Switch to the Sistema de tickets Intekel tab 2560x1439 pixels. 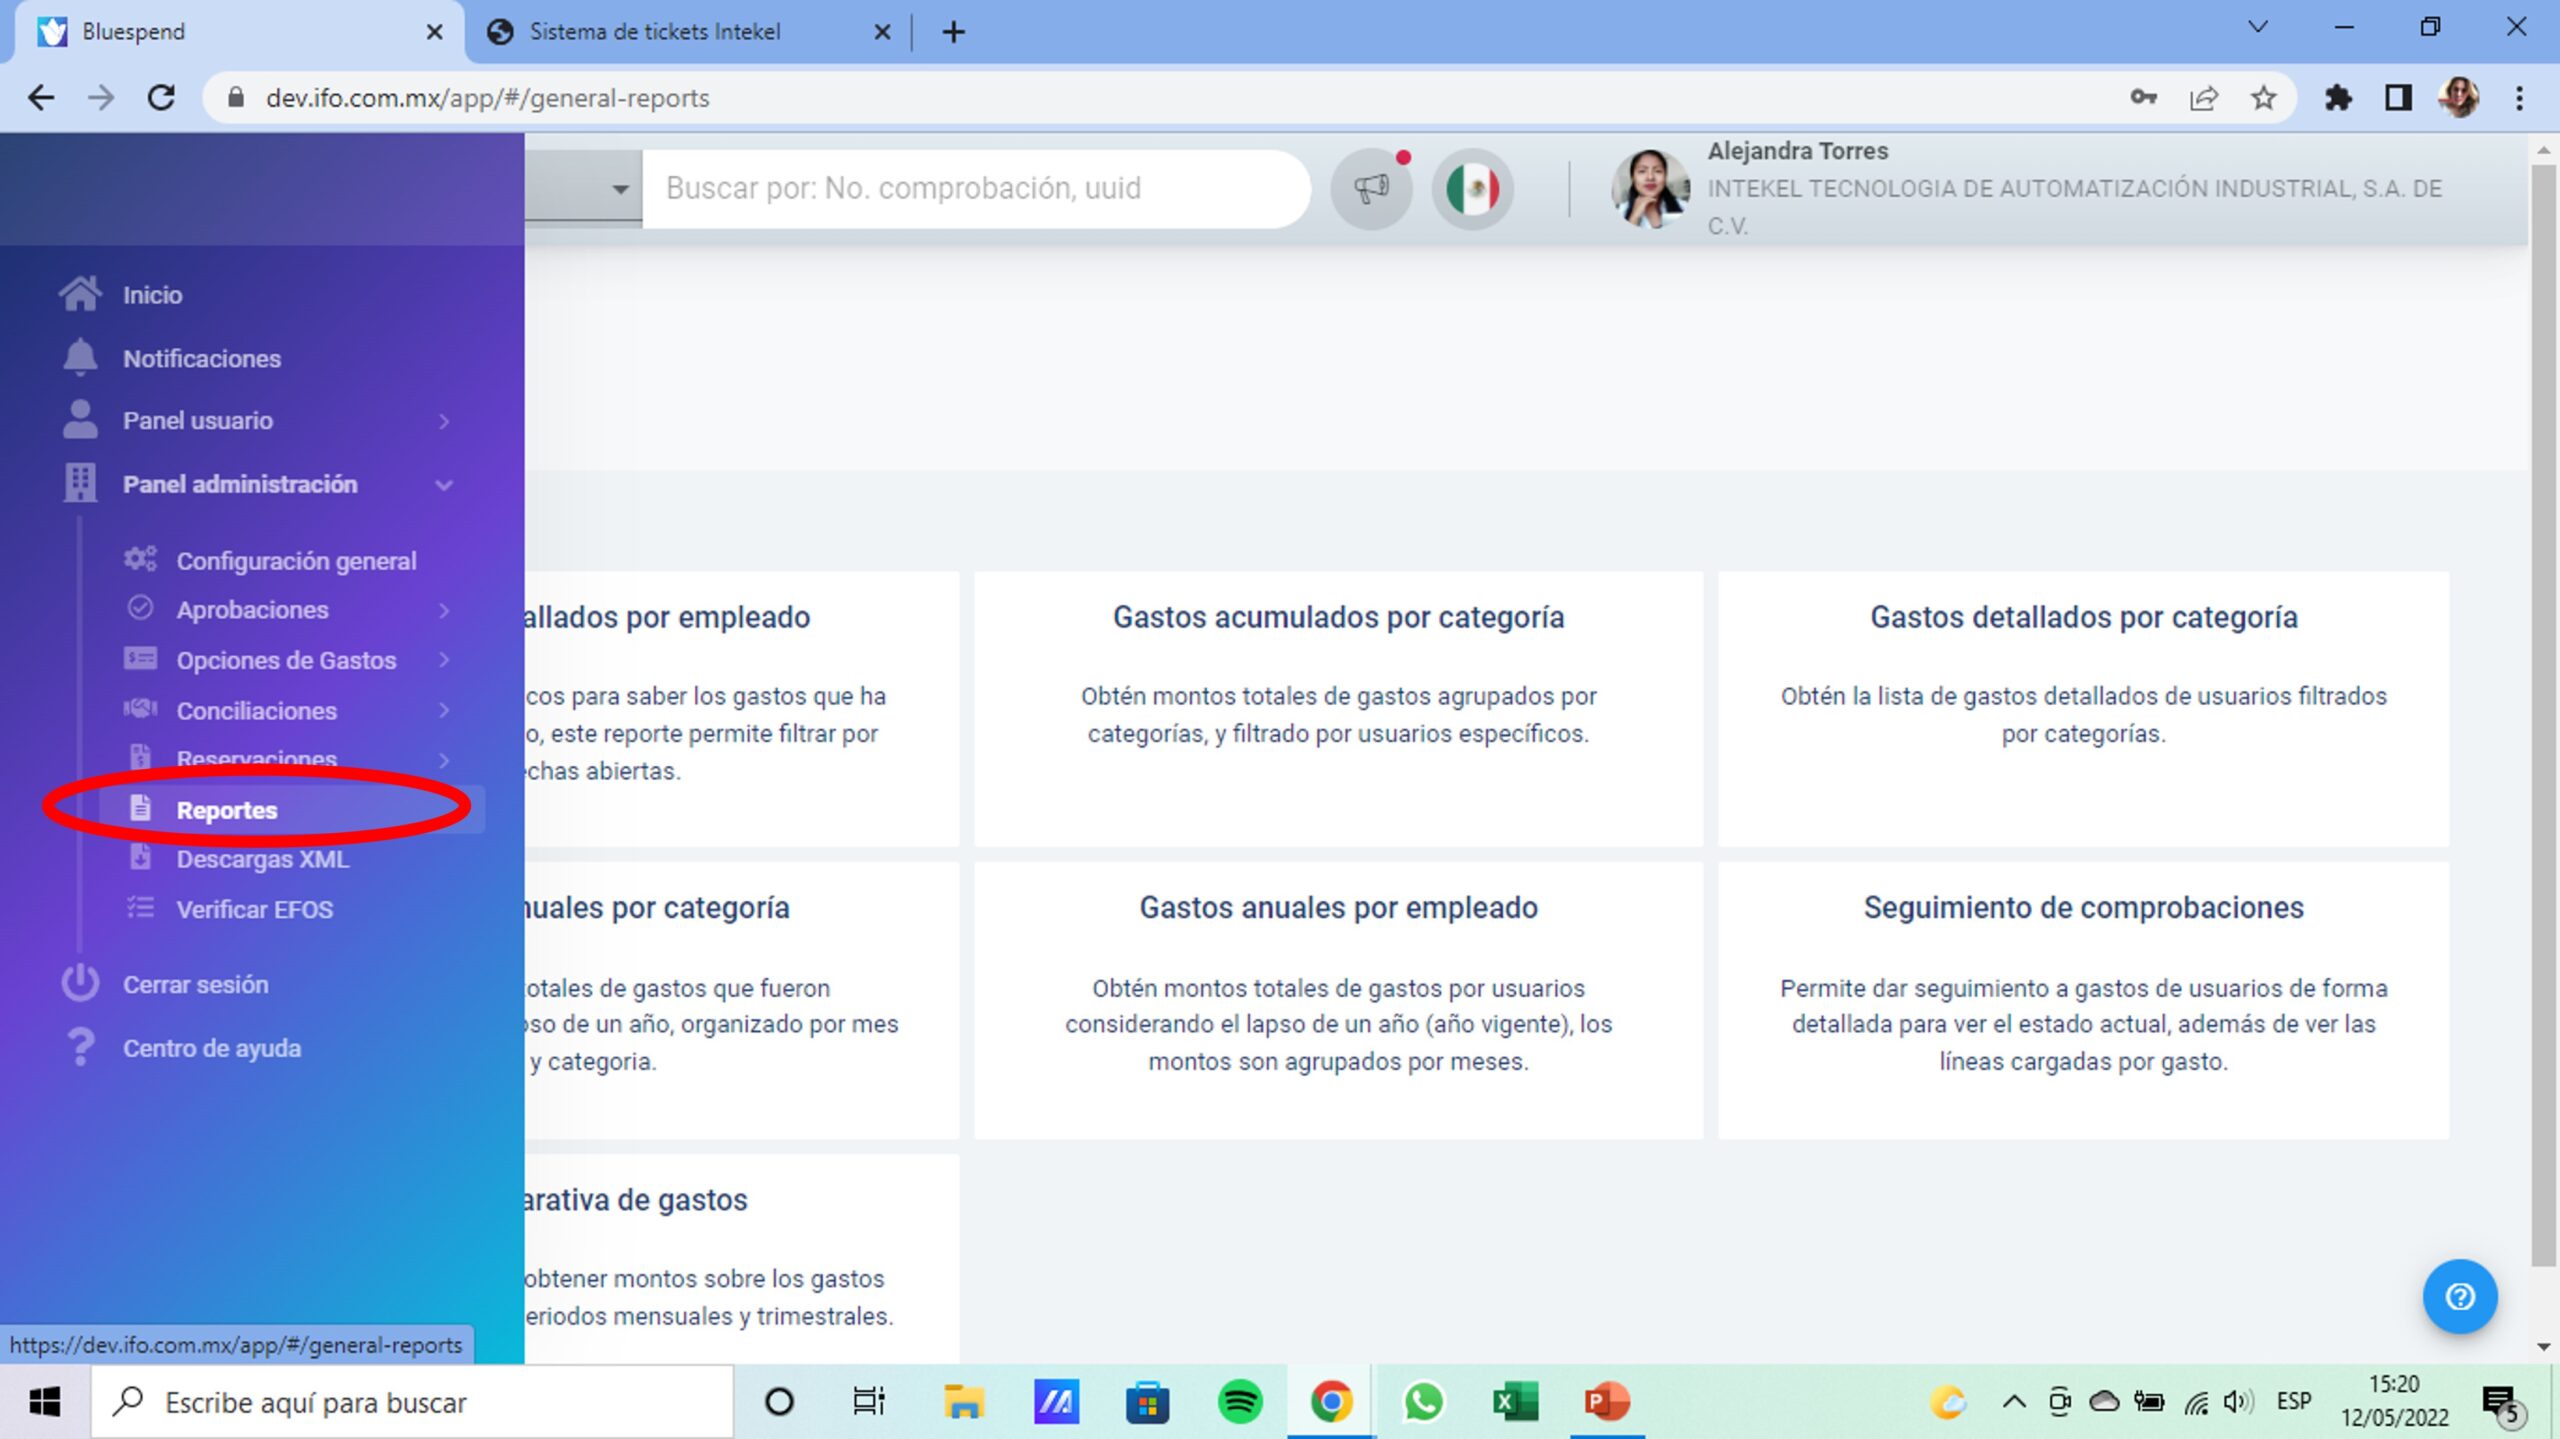pyautogui.click(x=655, y=32)
